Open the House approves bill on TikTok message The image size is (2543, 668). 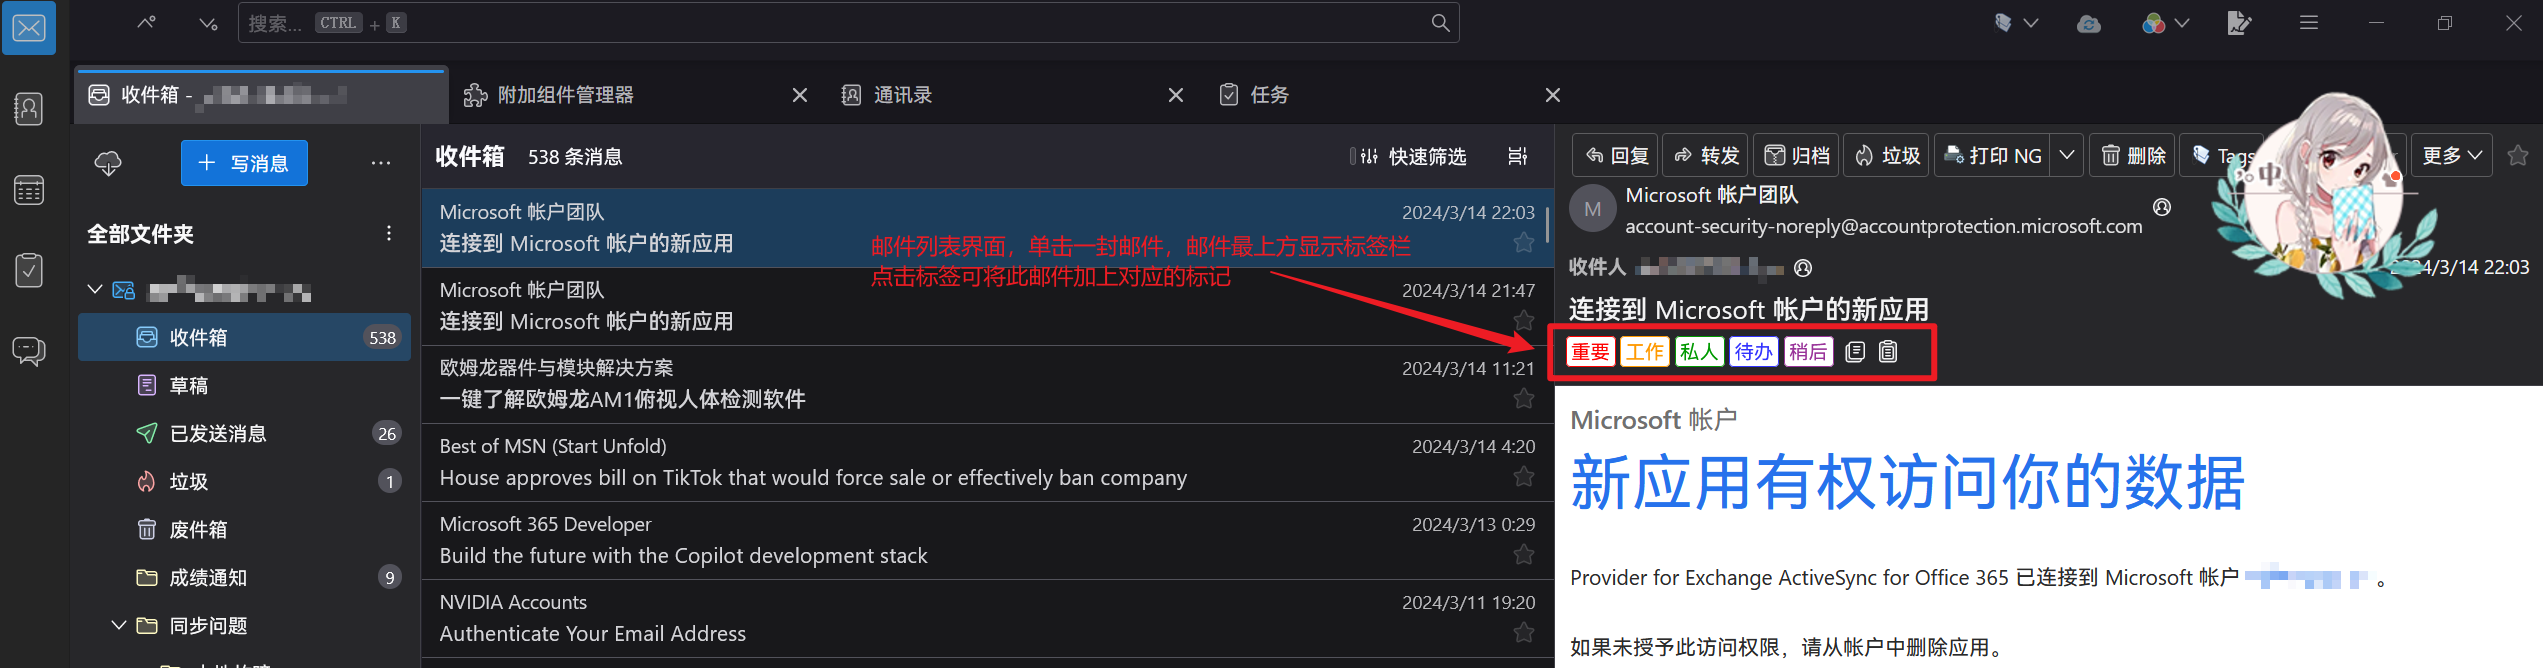[988, 462]
